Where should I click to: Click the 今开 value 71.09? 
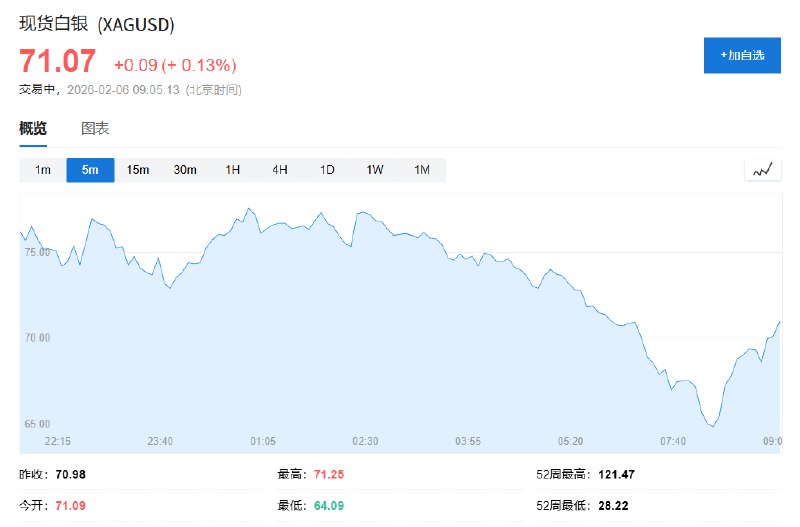[71, 505]
